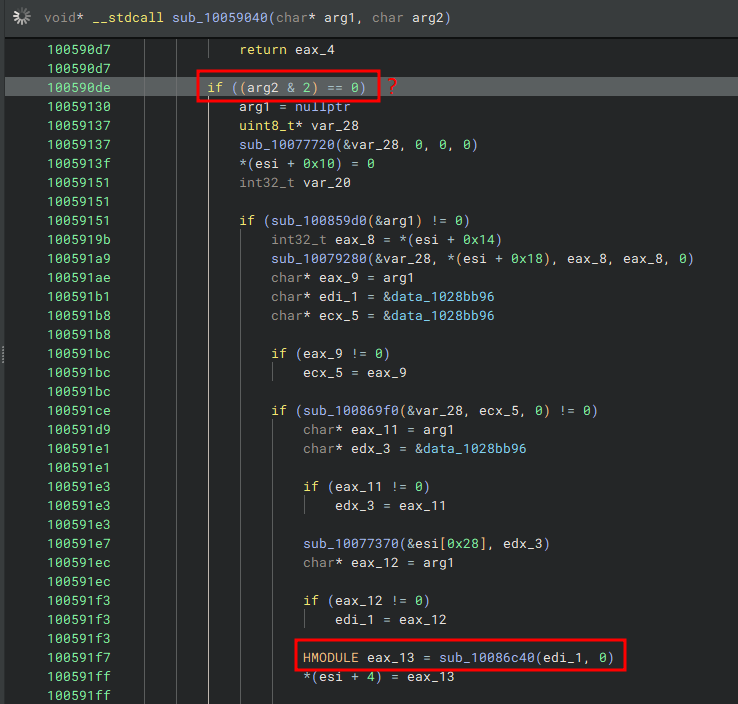The width and height of the screenshot is (738, 704).
Task: Click variable var_28 declaration uint8_t*
Action: [x=299, y=126]
